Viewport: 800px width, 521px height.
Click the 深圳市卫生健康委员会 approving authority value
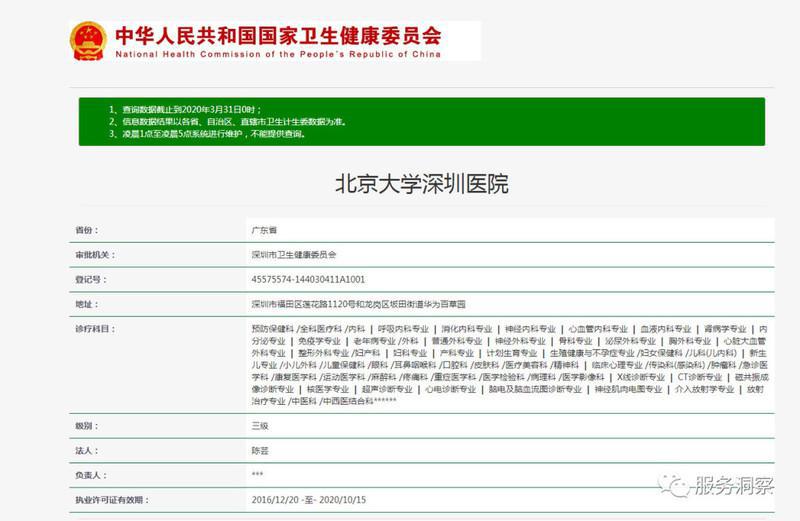[293, 255]
